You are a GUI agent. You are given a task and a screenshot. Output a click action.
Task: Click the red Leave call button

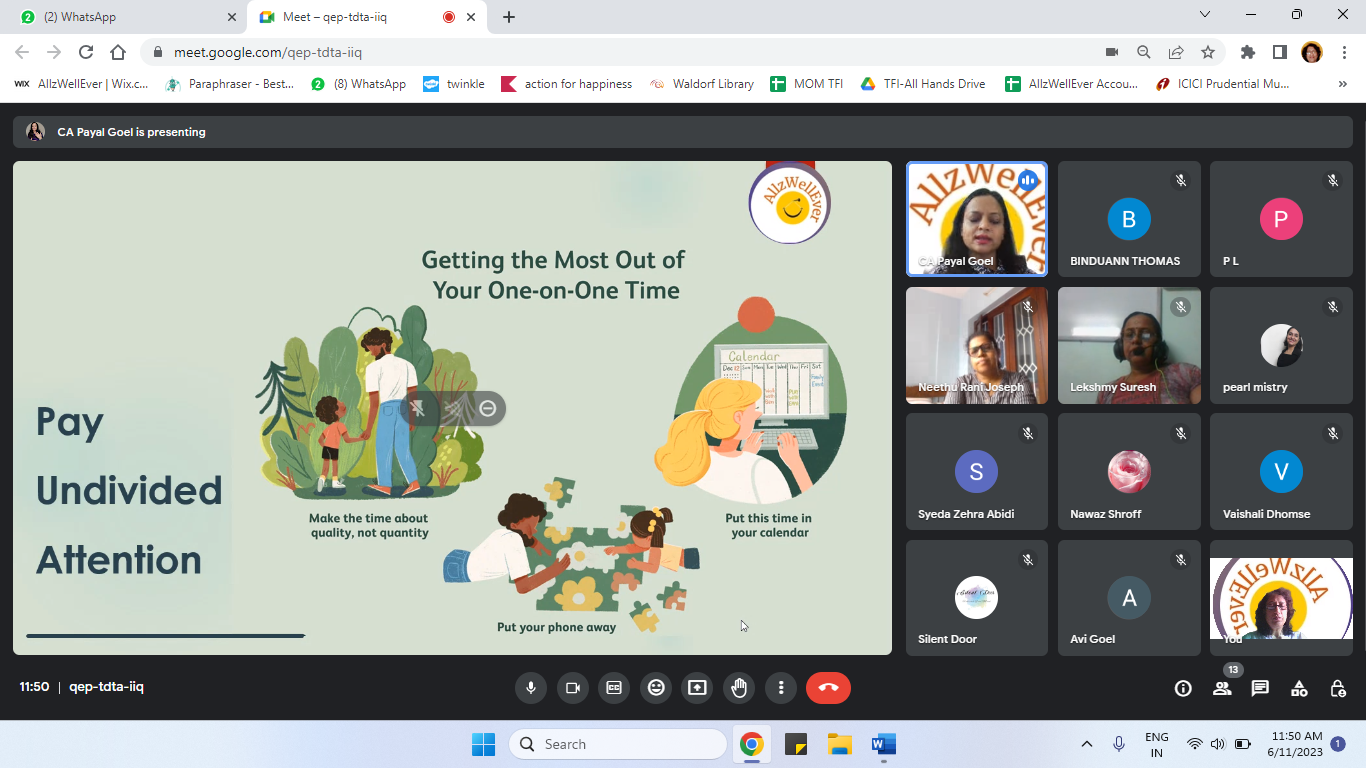pyautogui.click(x=828, y=688)
